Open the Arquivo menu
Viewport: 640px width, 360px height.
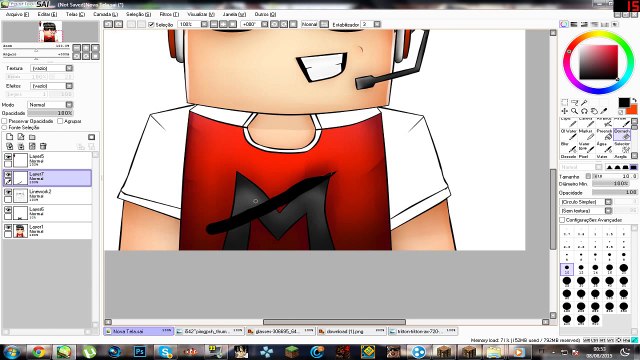18,14
